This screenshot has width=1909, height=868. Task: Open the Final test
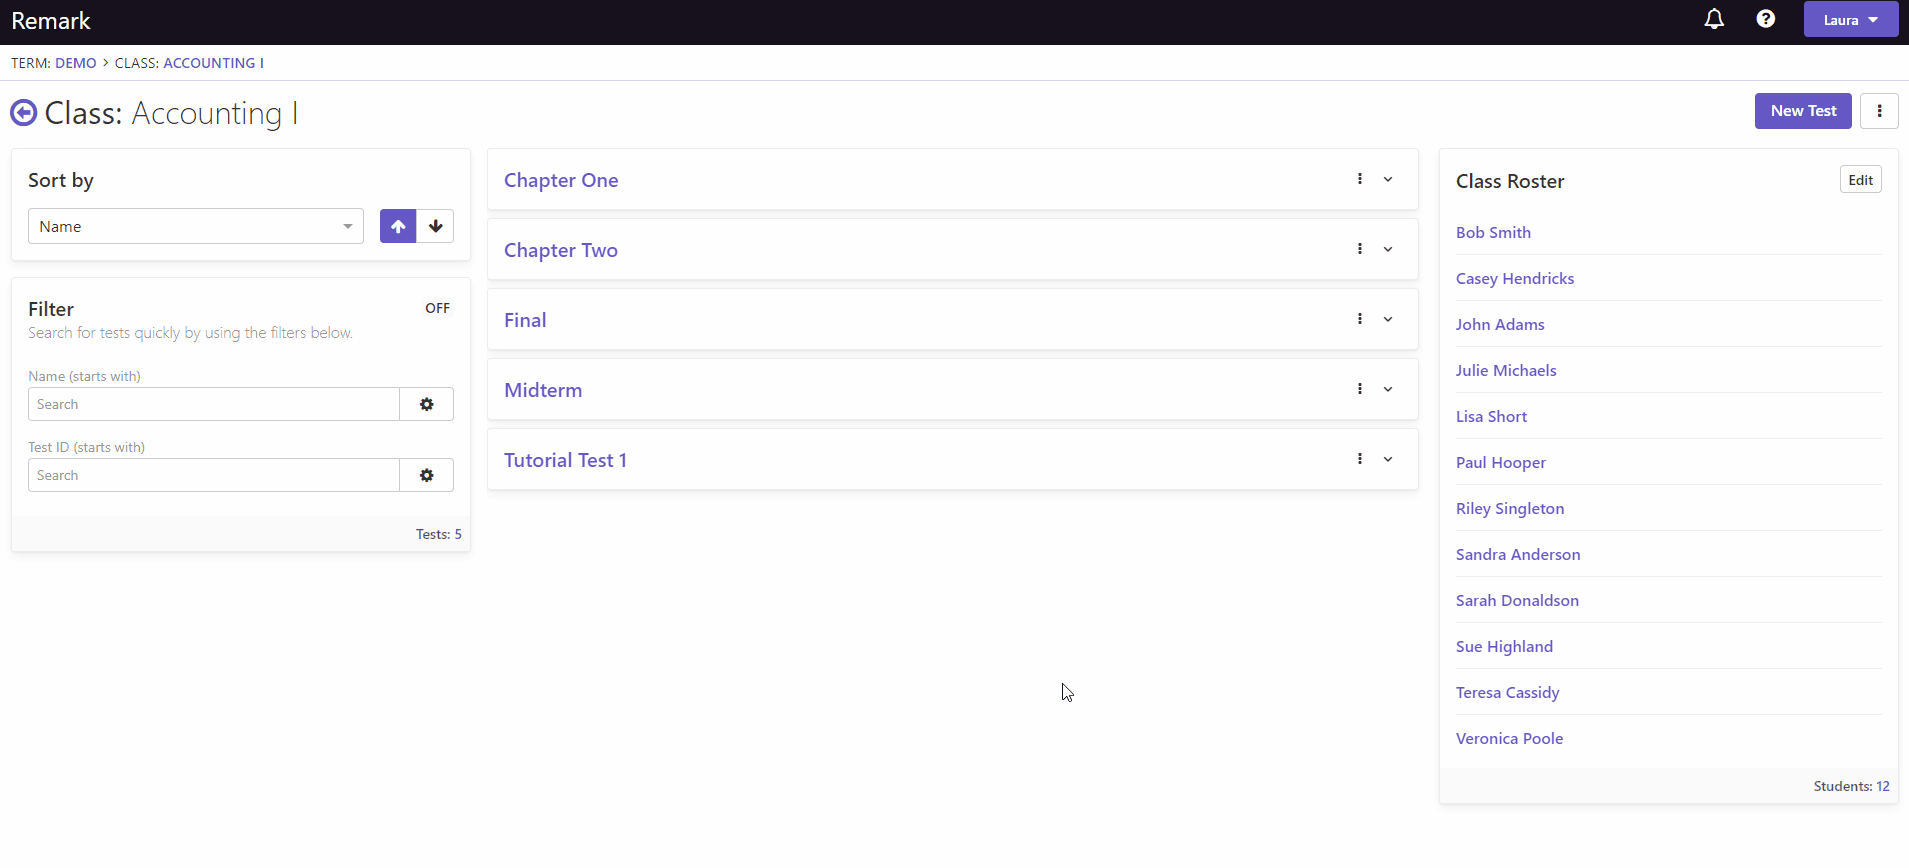[525, 320]
